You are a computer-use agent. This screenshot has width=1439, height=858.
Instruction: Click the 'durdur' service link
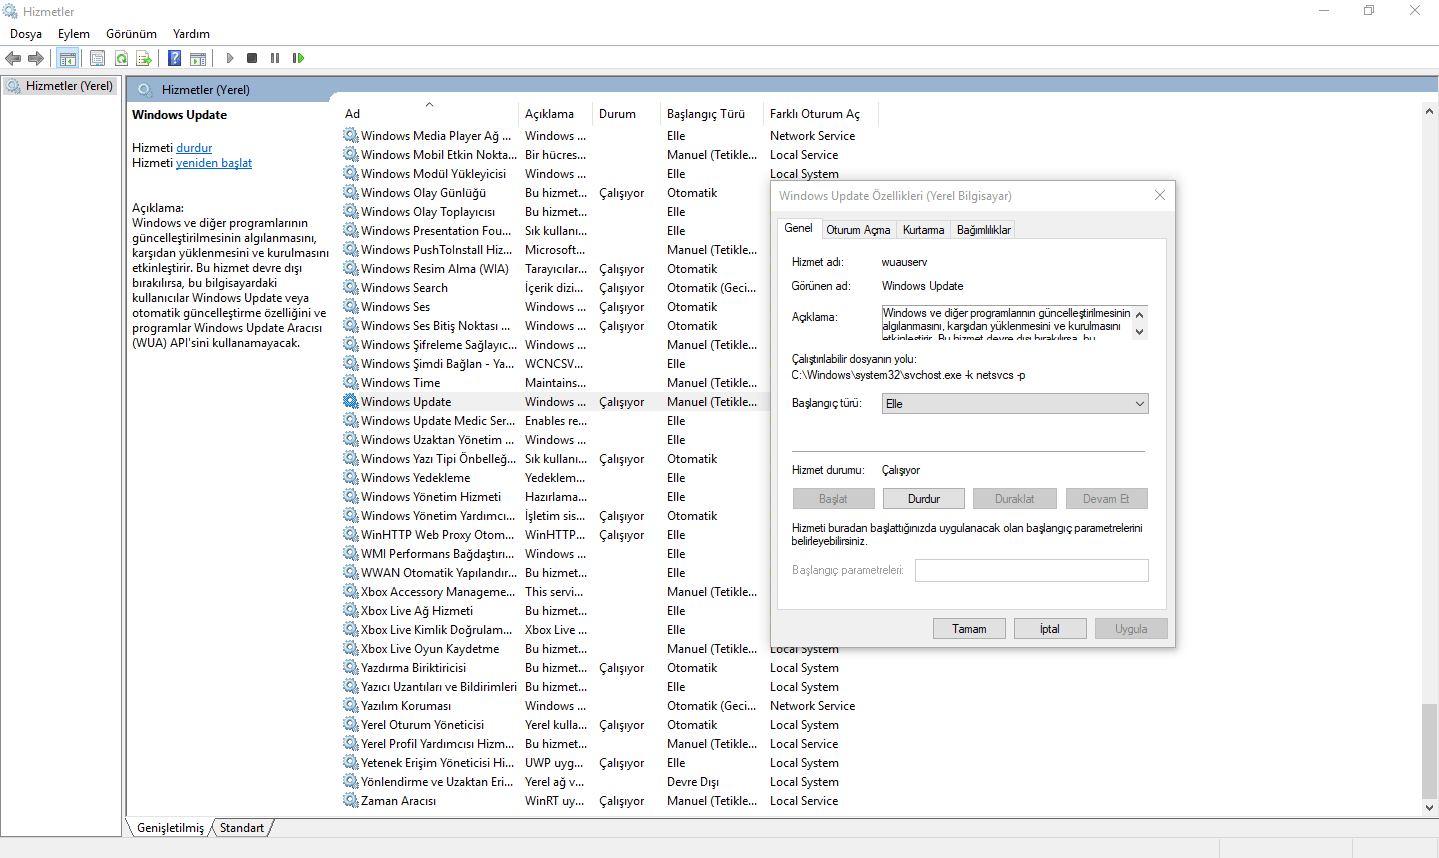pos(194,148)
